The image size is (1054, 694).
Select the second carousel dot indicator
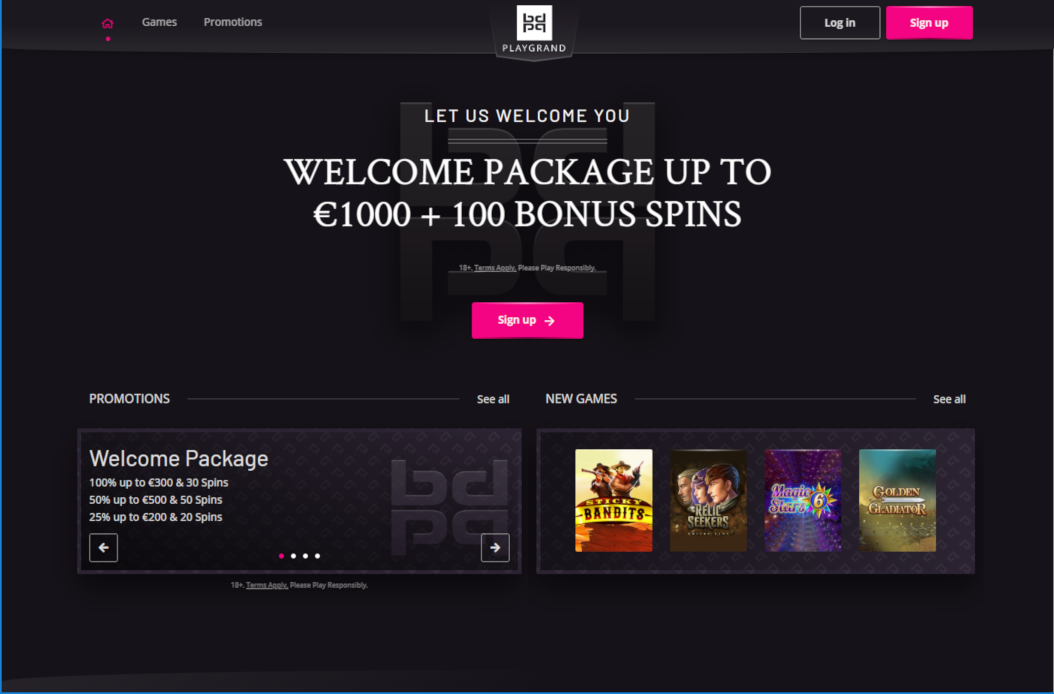293,556
